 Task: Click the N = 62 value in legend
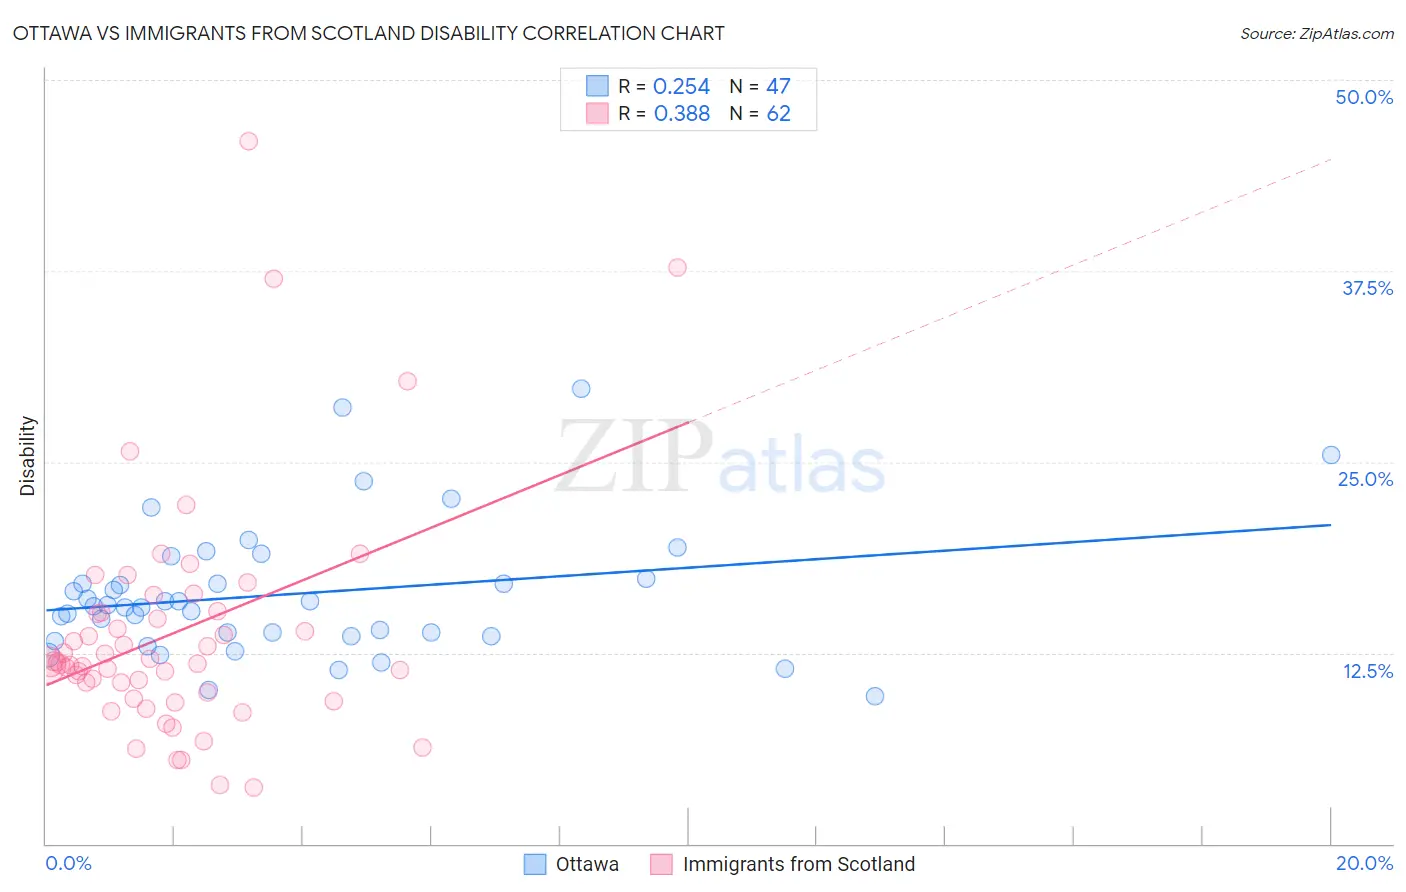(760, 113)
